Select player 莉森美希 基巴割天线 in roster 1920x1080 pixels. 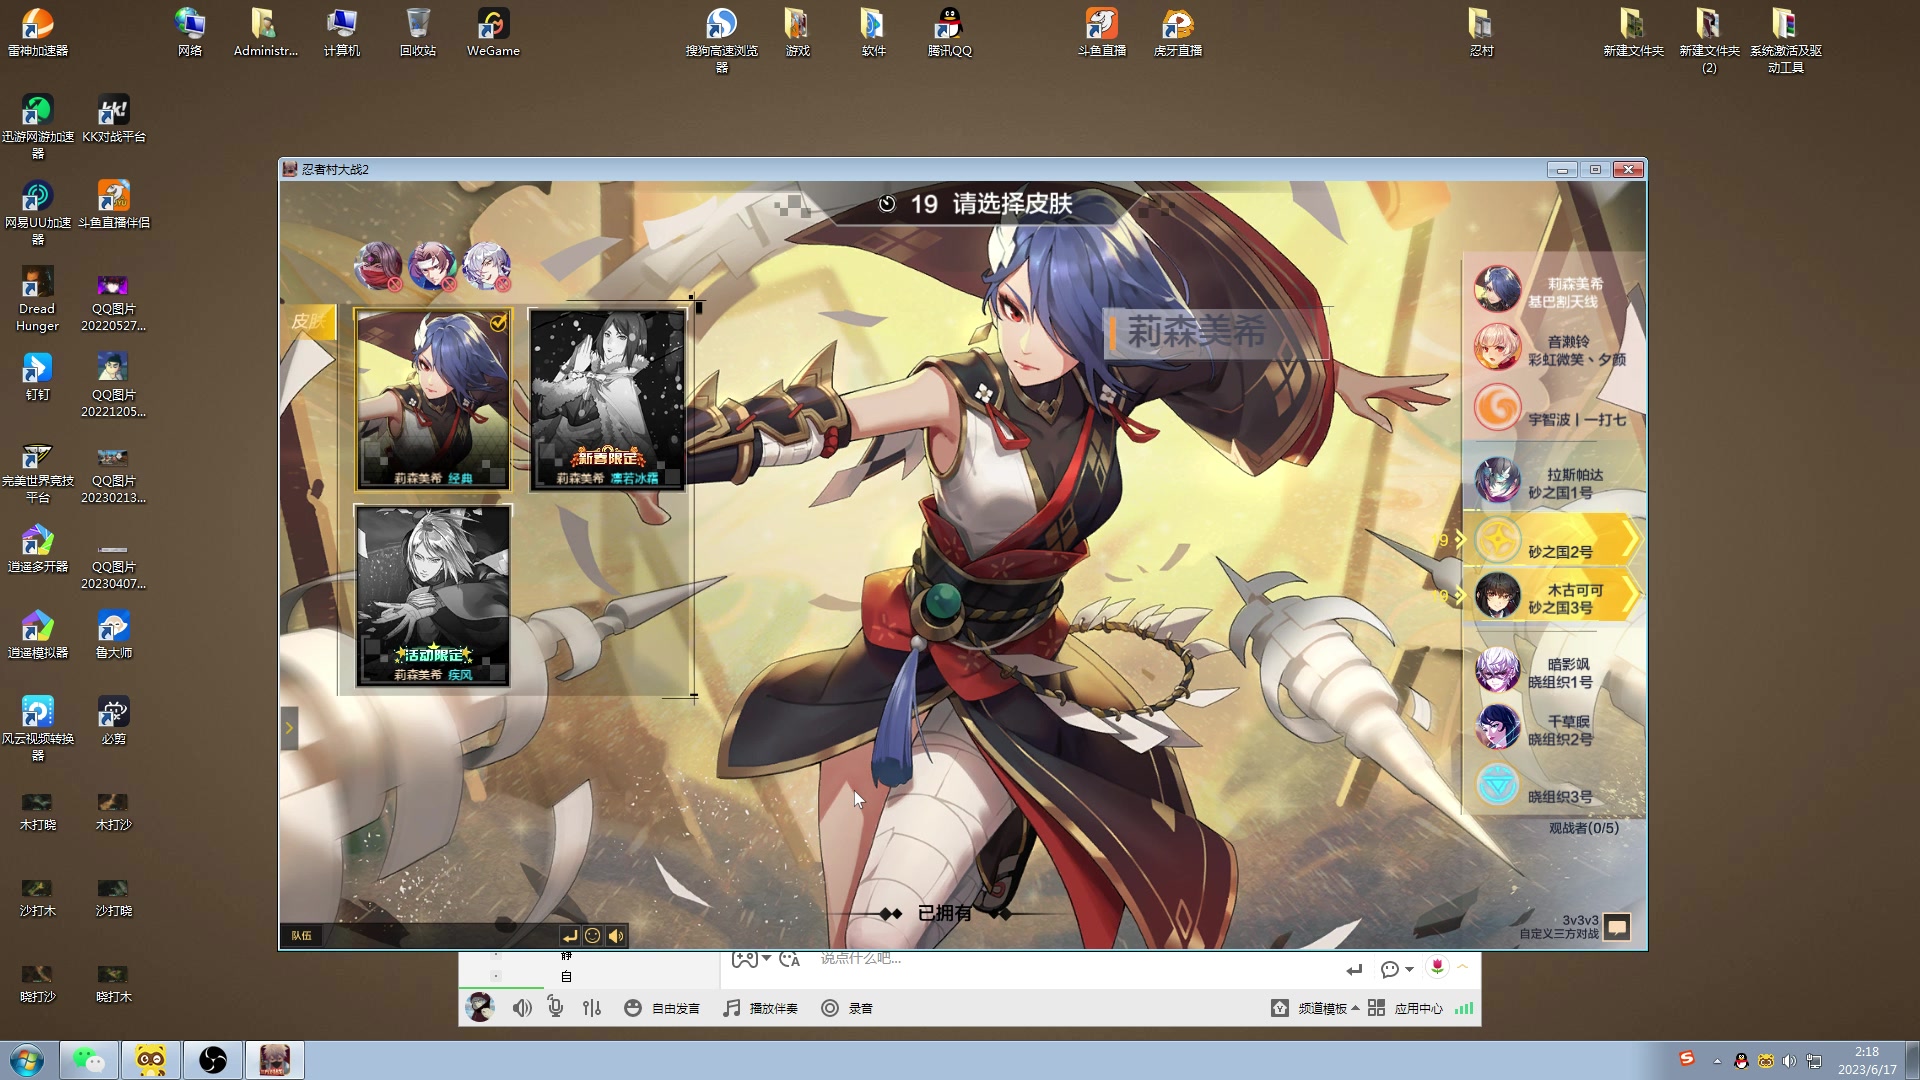pos(1554,292)
